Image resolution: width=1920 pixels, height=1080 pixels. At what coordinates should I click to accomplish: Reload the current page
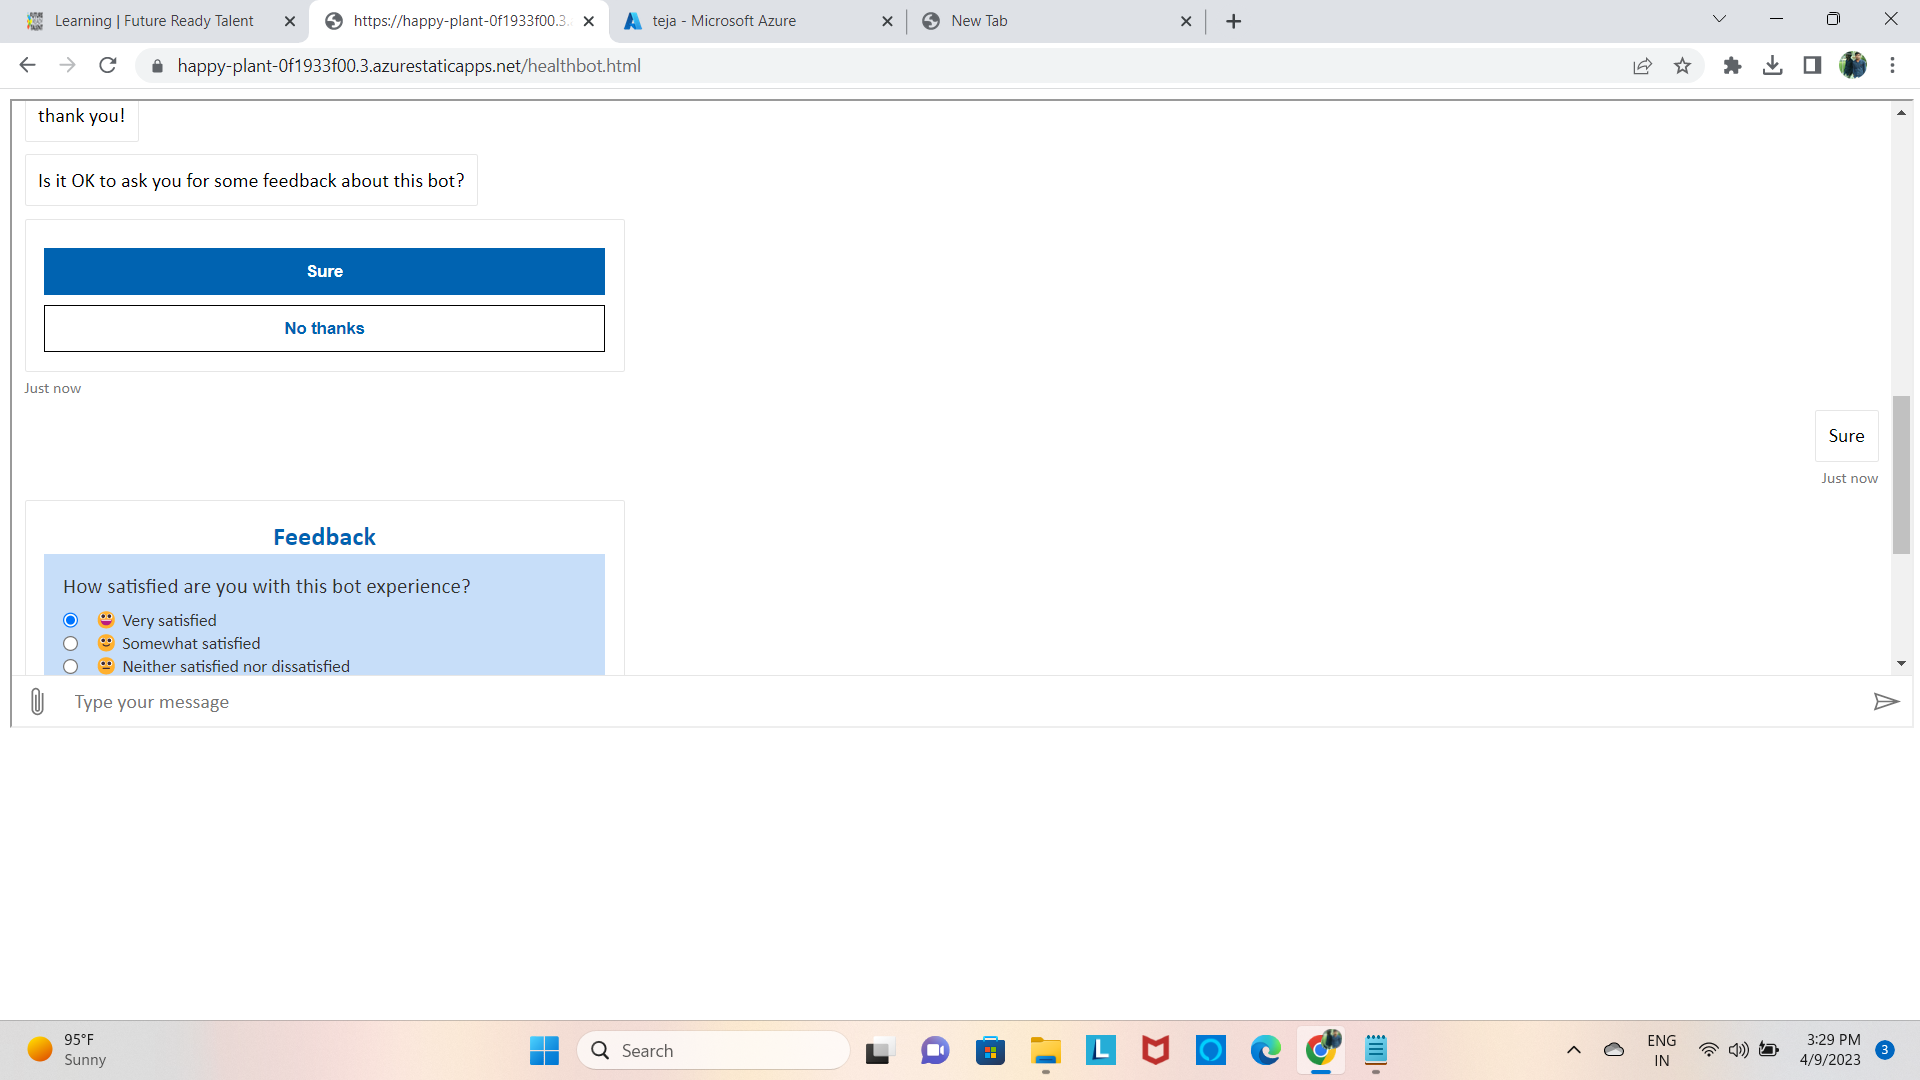coord(108,66)
